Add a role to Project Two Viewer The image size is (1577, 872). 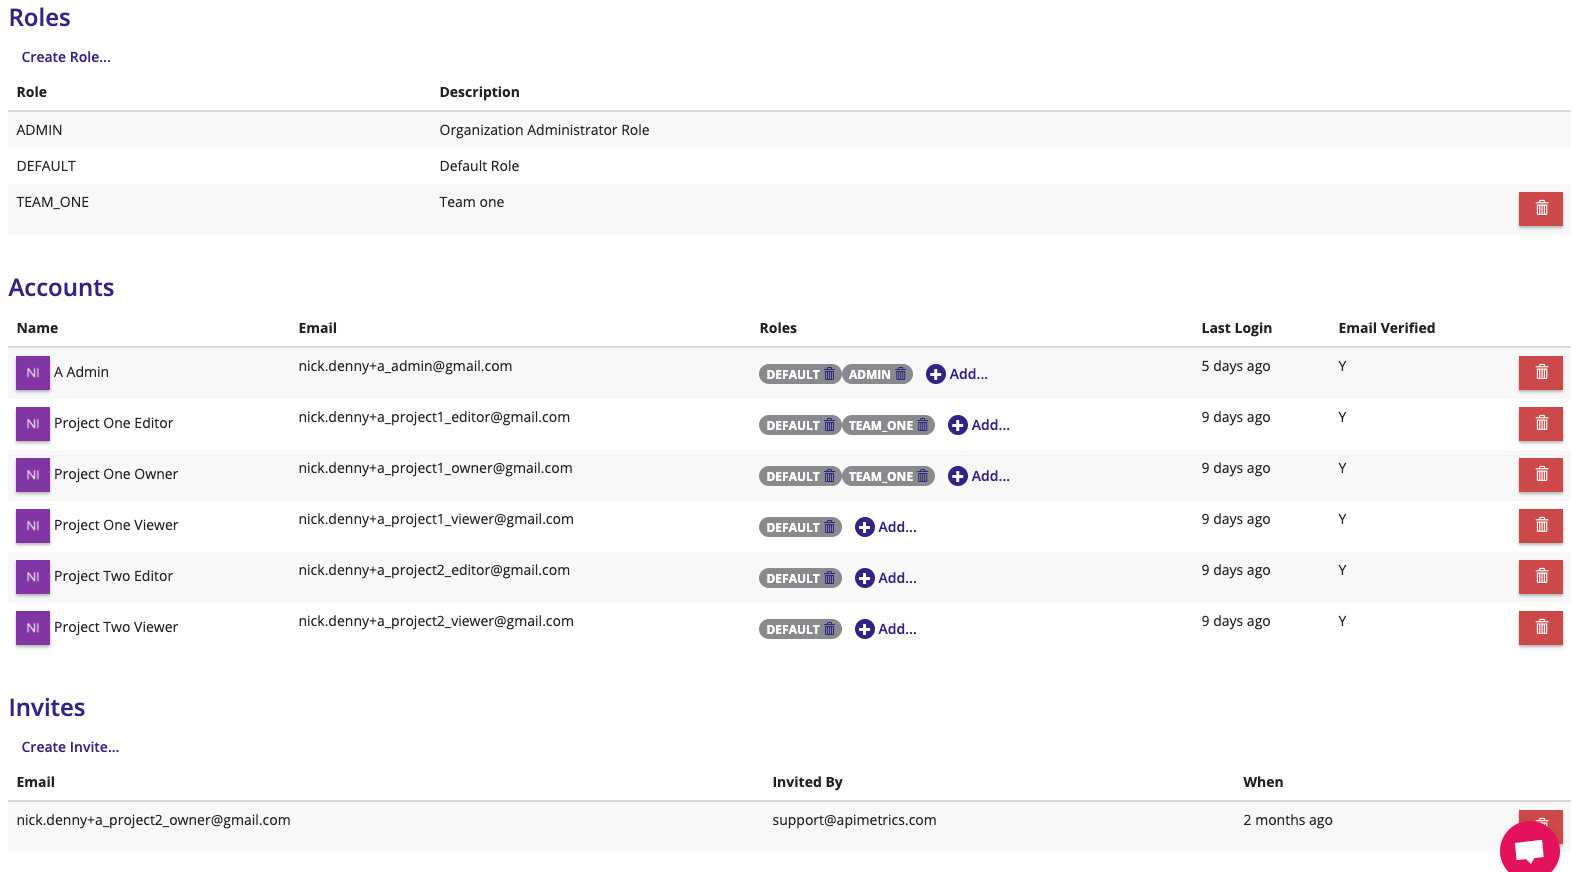point(886,629)
